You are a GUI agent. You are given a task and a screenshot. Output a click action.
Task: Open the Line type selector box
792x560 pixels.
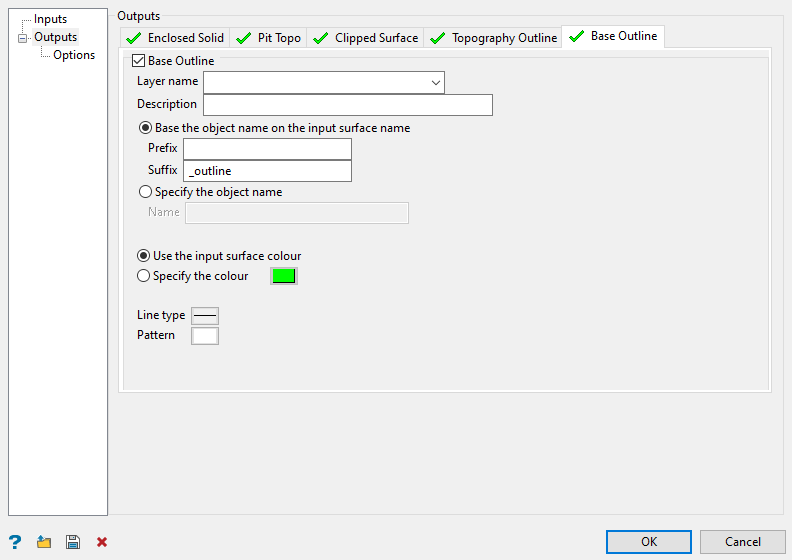coord(205,315)
